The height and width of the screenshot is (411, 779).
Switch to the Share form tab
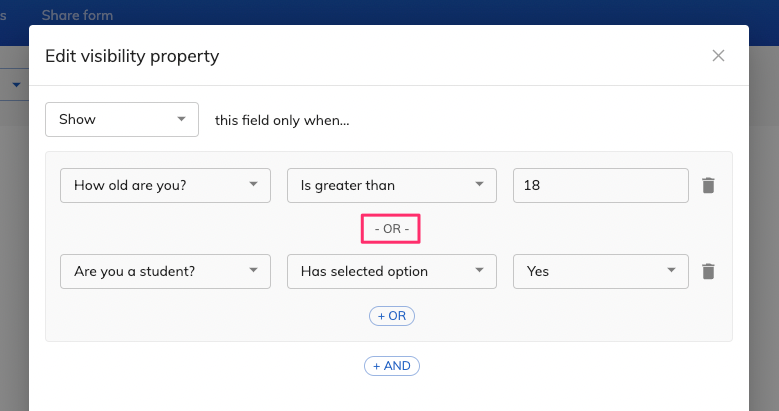point(77,15)
